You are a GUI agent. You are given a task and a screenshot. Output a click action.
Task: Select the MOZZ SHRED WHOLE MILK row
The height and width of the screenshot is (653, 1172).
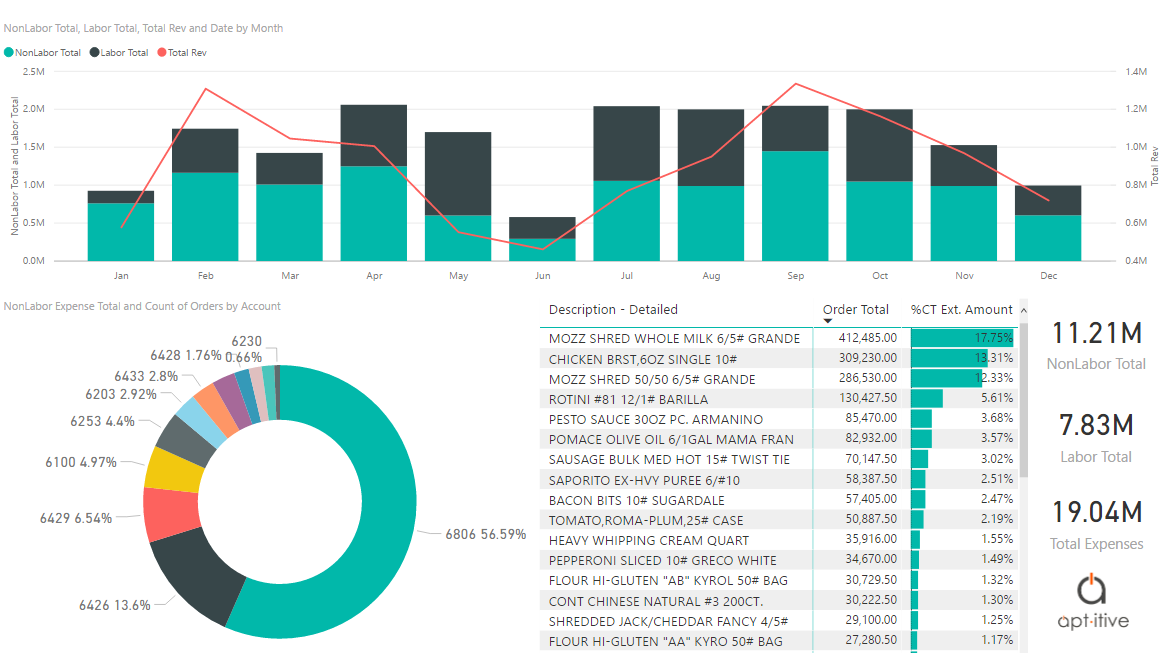pos(778,338)
